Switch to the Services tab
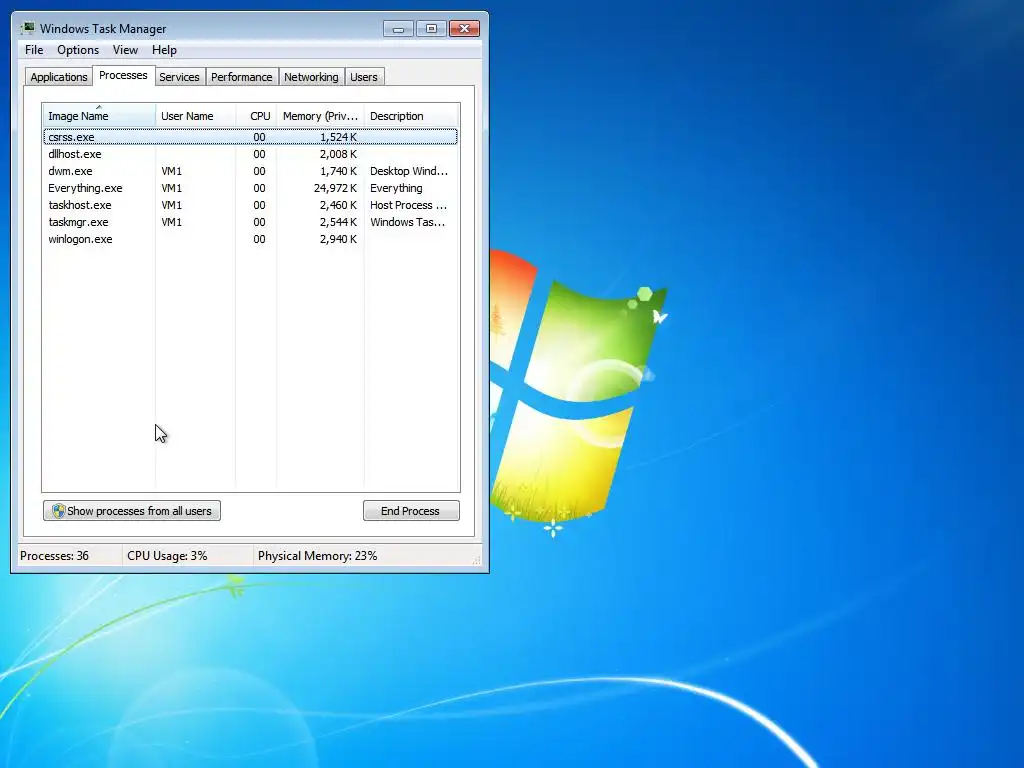The width and height of the screenshot is (1024, 768). click(179, 77)
